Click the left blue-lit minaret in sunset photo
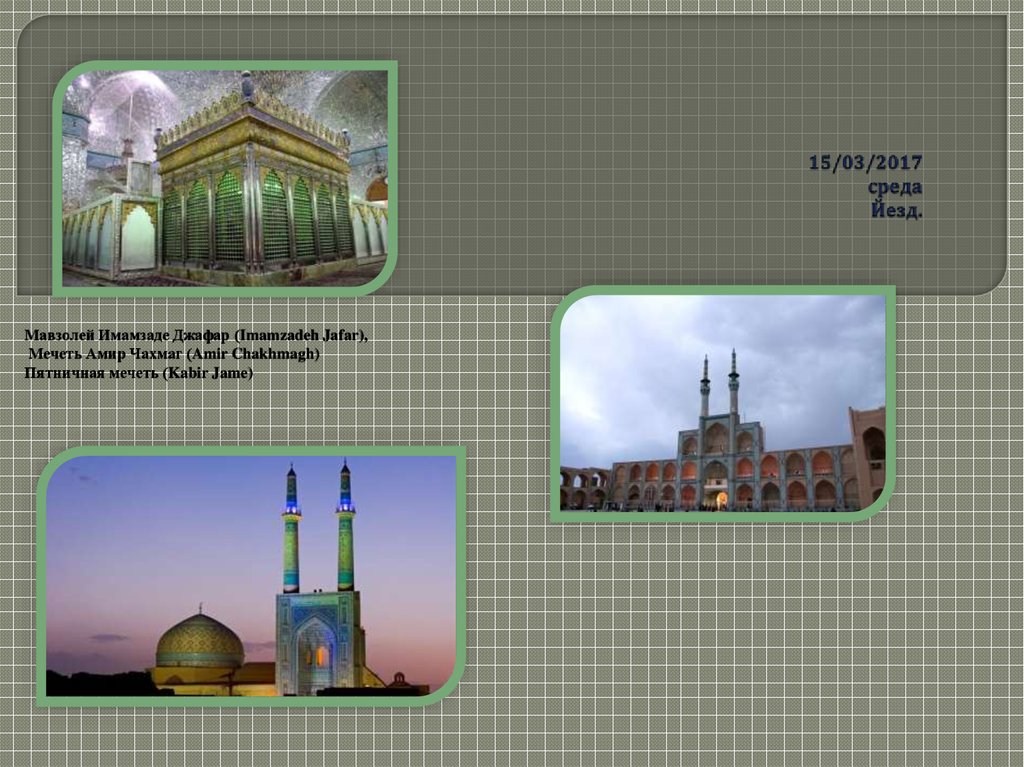The image size is (1024, 767). point(291,530)
